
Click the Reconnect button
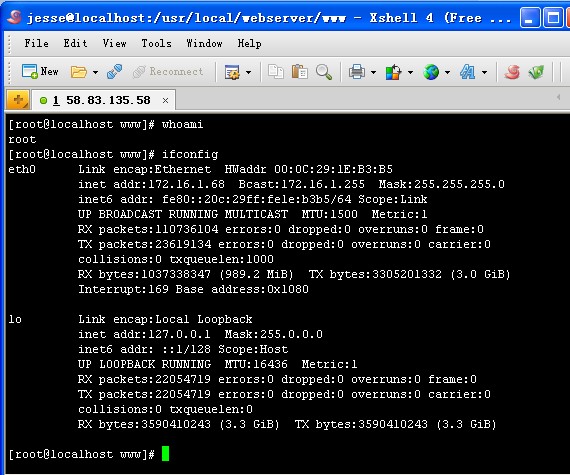coord(168,72)
